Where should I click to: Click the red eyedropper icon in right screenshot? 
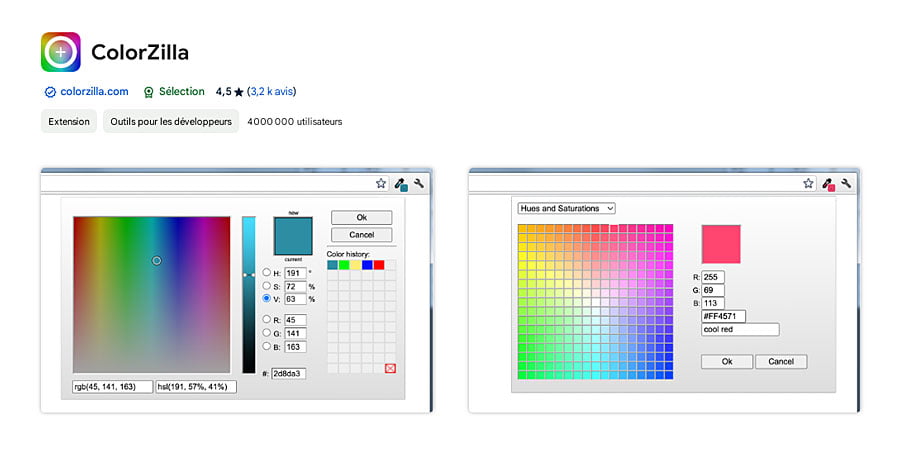click(828, 184)
